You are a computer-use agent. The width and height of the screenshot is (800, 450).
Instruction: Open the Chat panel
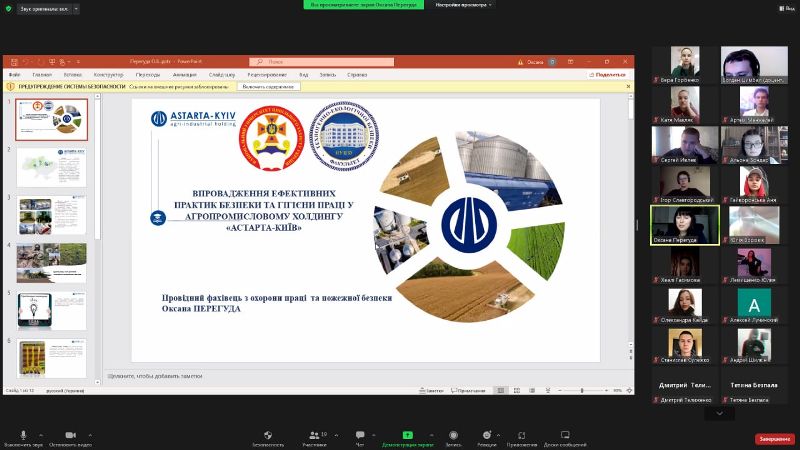coord(360,435)
